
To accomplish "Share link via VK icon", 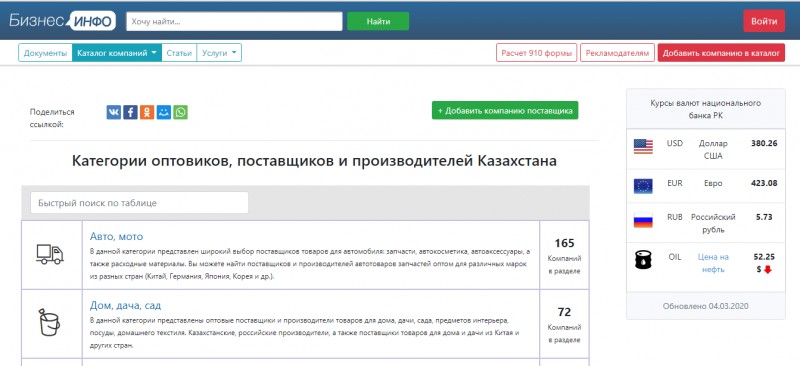I will [114, 112].
